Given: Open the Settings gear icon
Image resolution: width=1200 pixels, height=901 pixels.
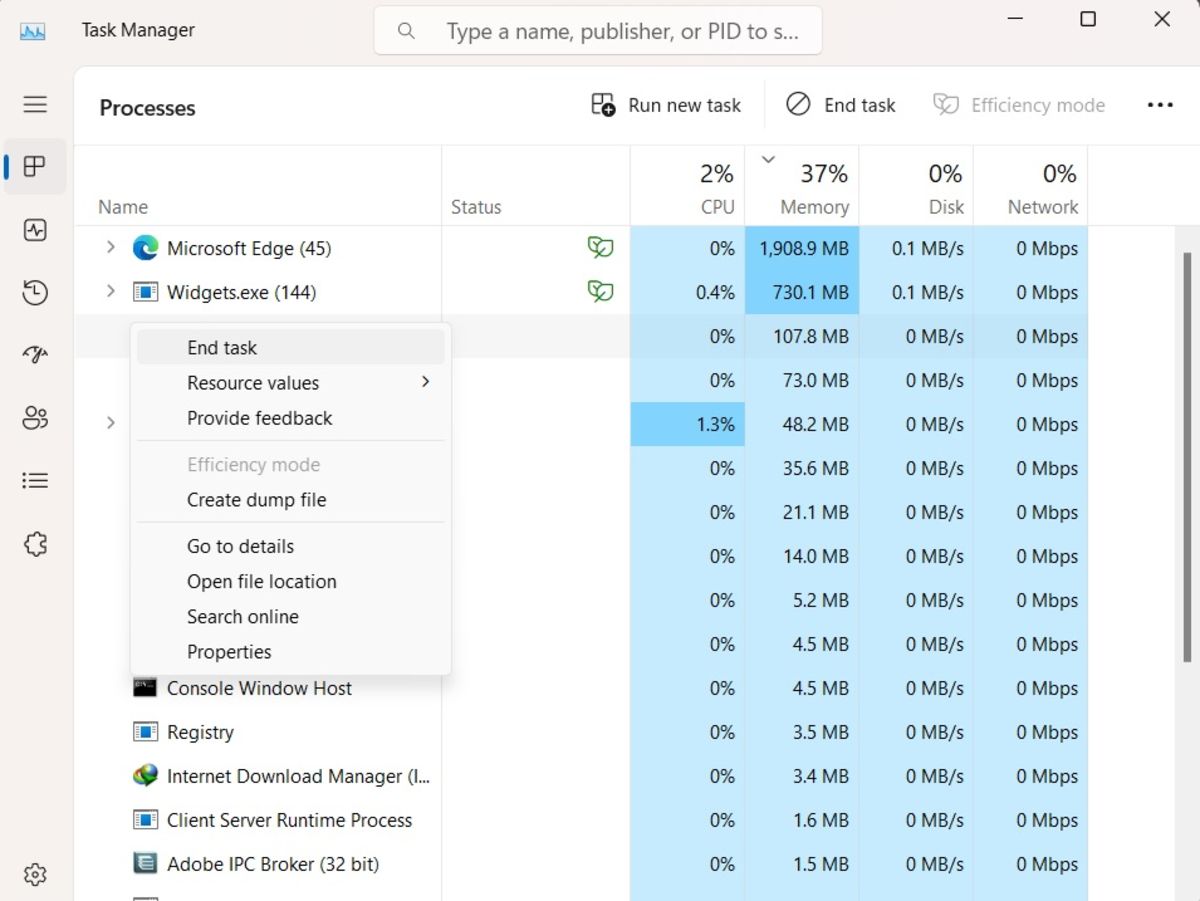Looking at the screenshot, I should tap(35, 874).
